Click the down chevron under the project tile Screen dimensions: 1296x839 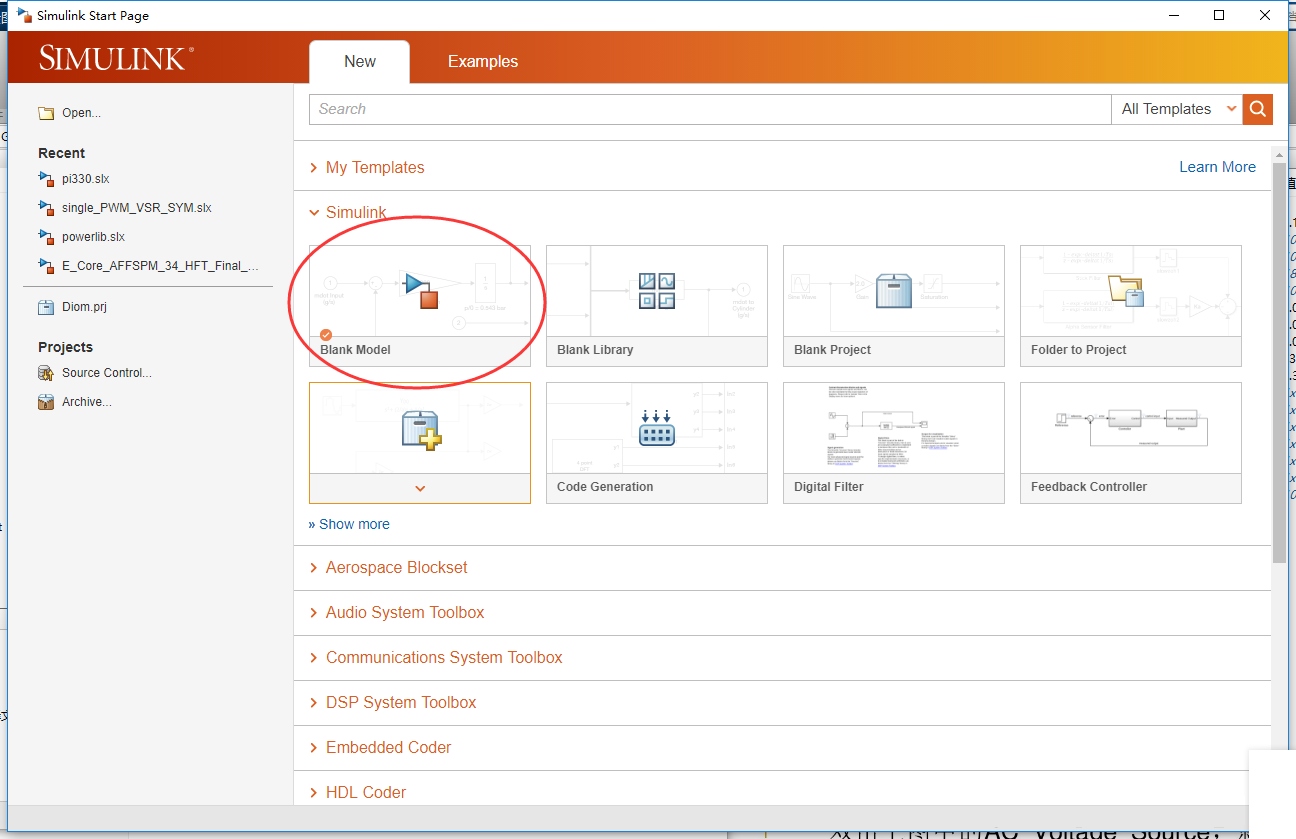420,488
